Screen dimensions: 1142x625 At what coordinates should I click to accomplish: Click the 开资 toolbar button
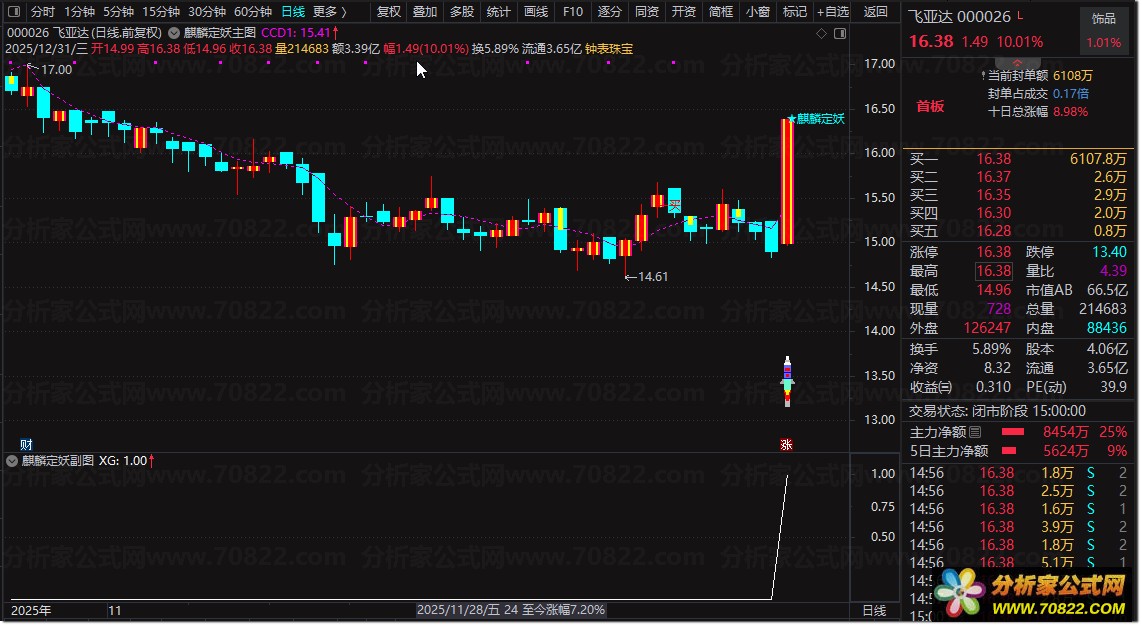click(x=683, y=12)
